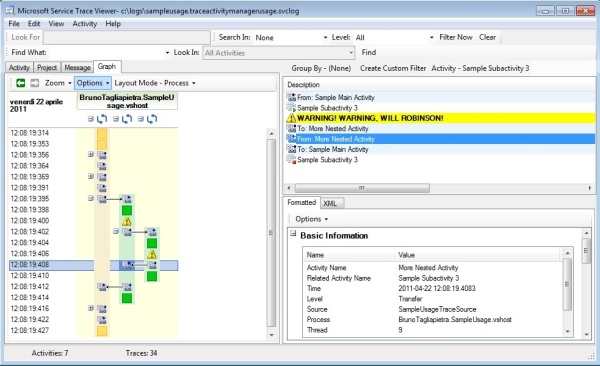The image size is (600, 366).
Task: Open the Activity menu
Action: (85, 24)
